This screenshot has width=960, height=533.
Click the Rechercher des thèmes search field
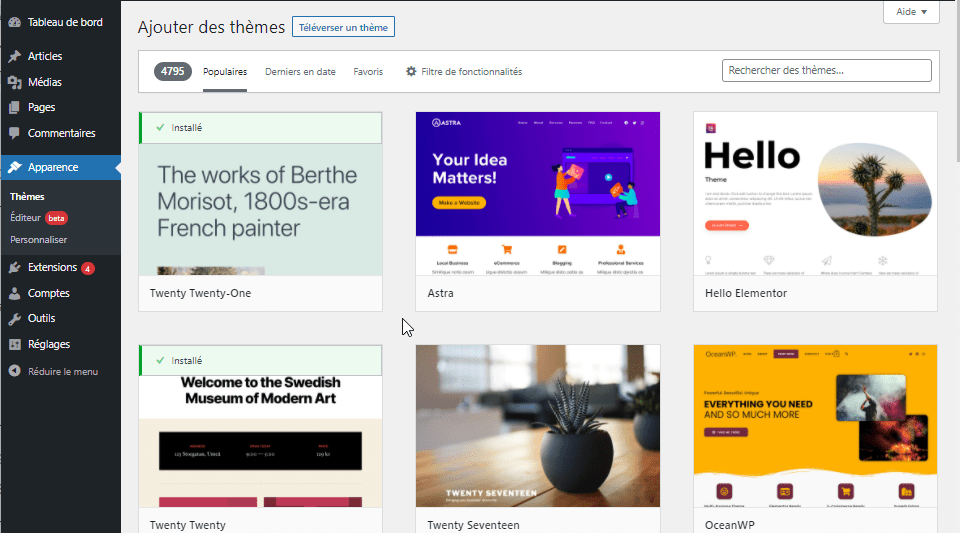point(827,70)
